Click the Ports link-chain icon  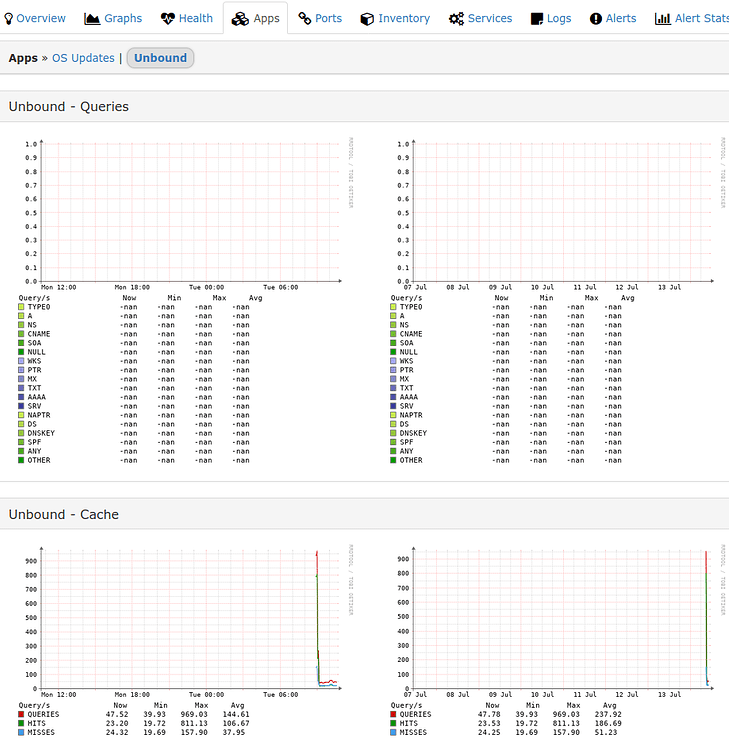[x=305, y=19]
